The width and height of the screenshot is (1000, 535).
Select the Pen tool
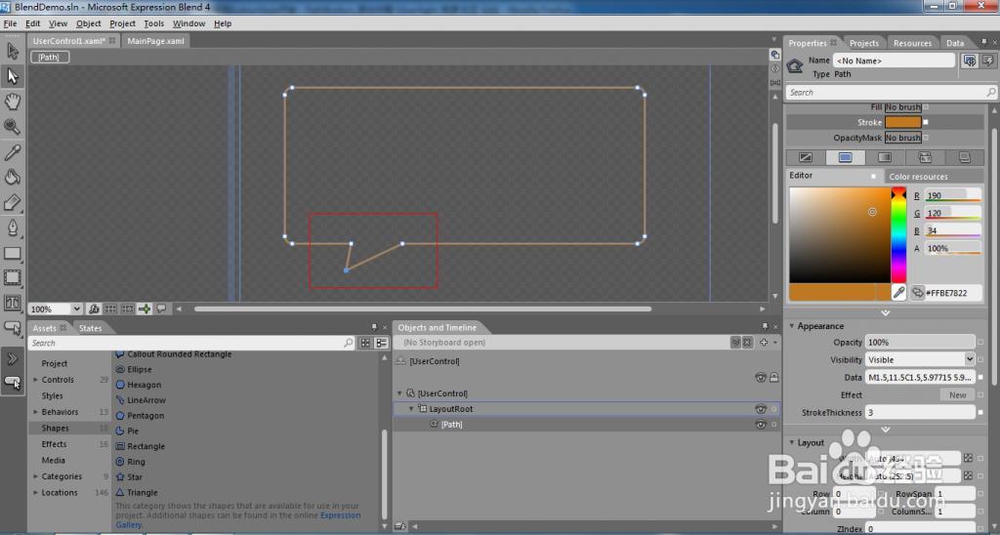pyautogui.click(x=12, y=228)
